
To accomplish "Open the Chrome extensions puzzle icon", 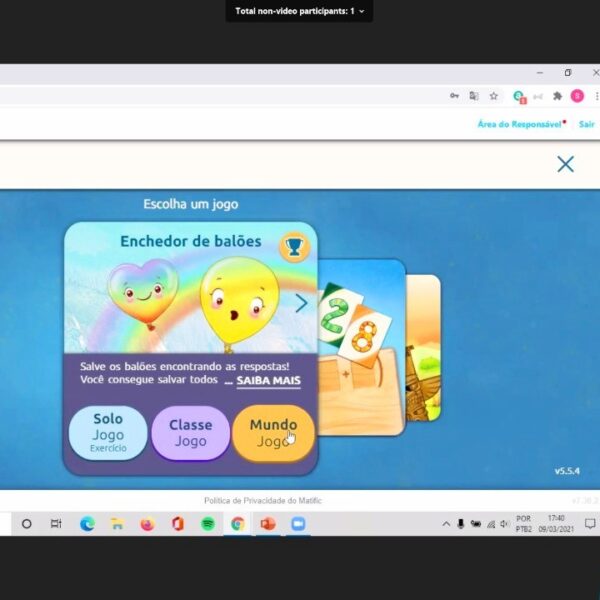I will click(x=558, y=96).
